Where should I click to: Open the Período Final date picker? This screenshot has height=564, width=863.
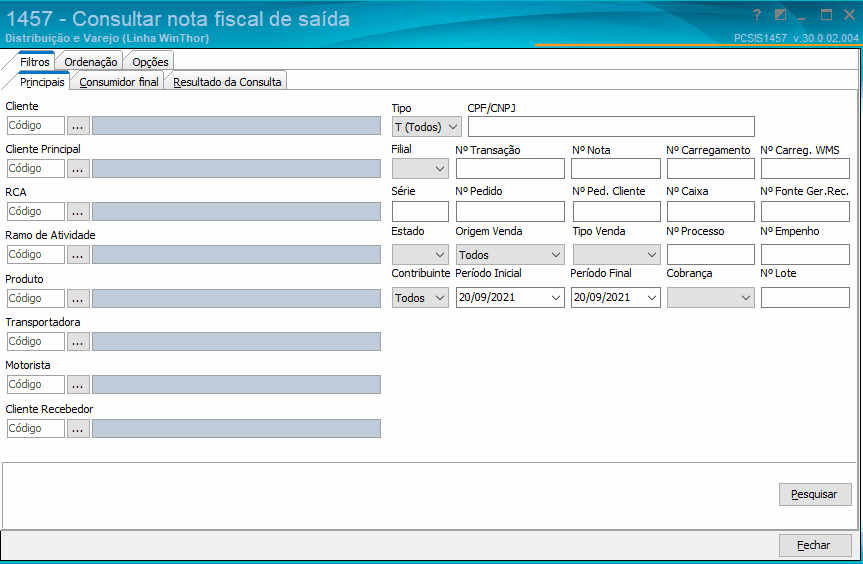click(616, 297)
